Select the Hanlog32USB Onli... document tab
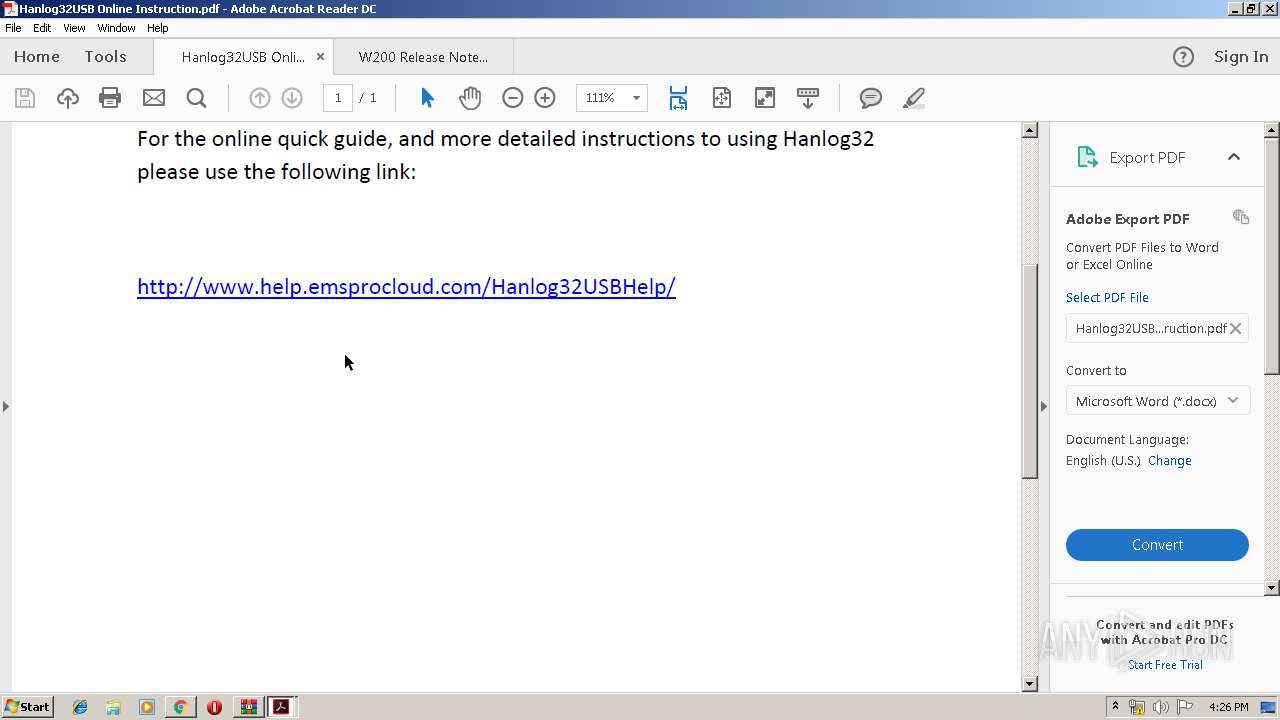This screenshot has height=720, width=1280. [243, 57]
